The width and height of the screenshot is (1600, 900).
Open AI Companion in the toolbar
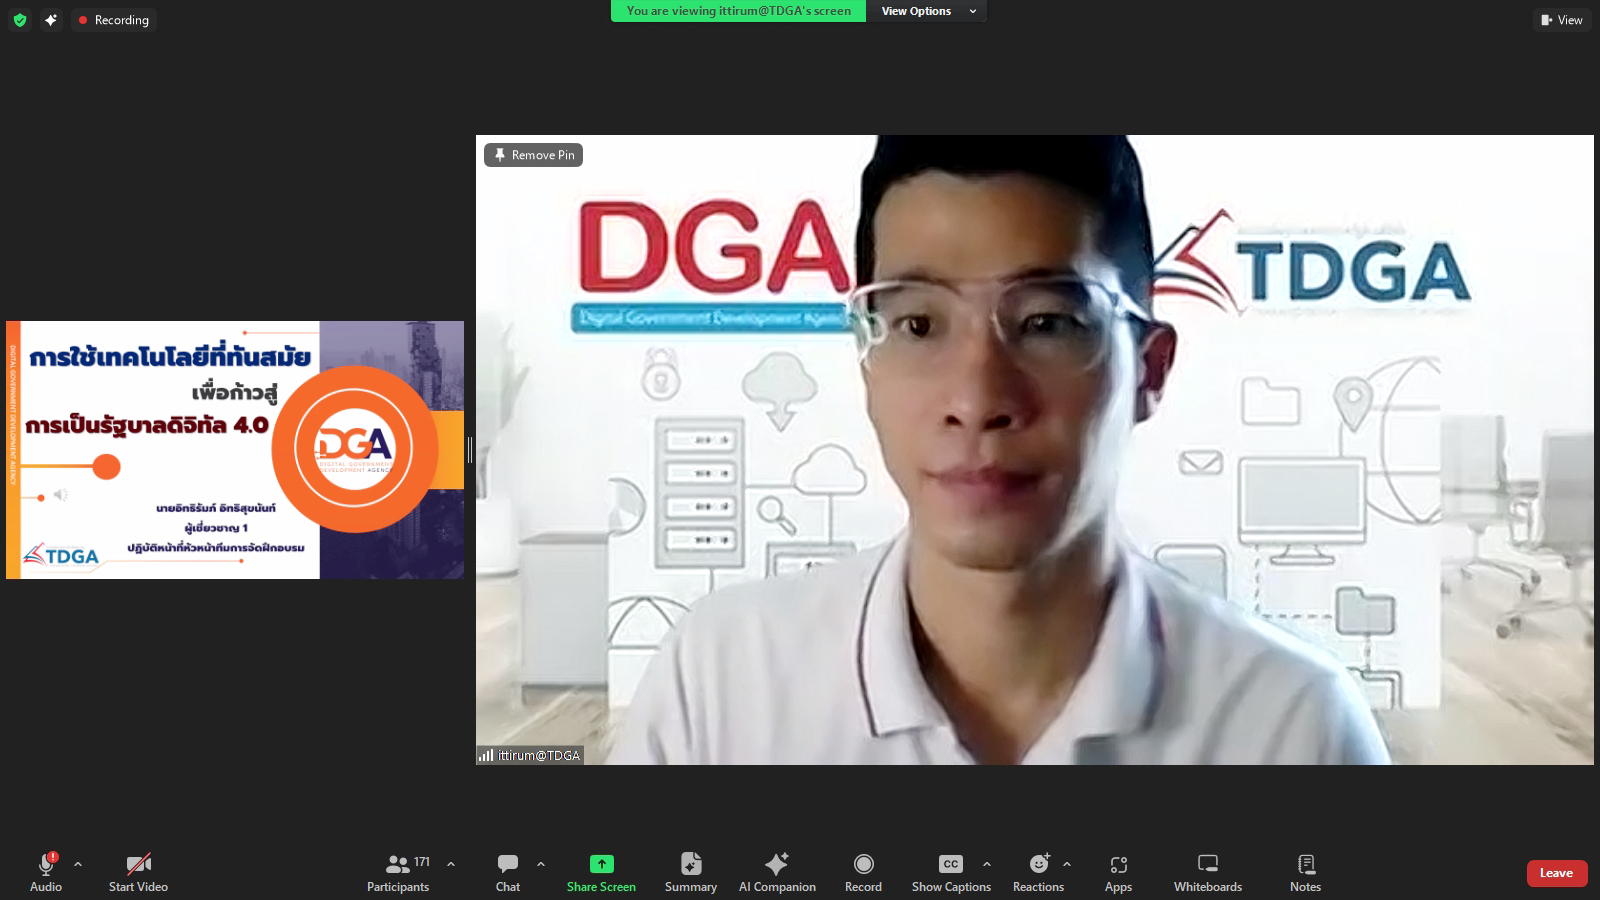click(x=777, y=872)
